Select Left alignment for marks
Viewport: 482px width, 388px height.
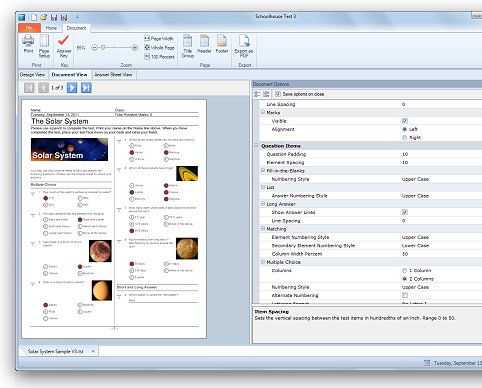point(405,129)
